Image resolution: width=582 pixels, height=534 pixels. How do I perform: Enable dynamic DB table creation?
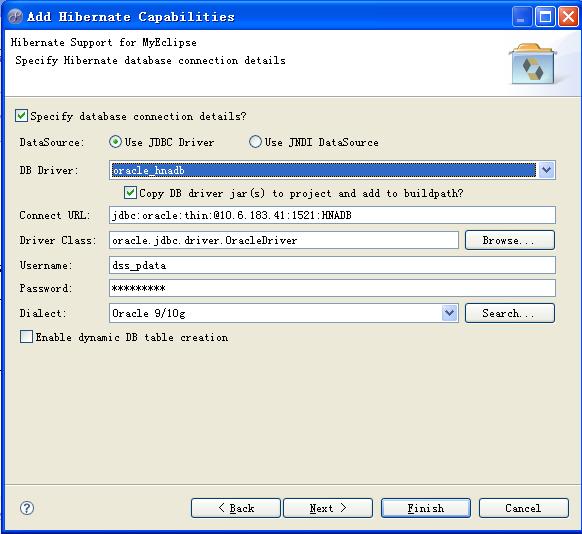pyautogui.click(x=26, y=337)
